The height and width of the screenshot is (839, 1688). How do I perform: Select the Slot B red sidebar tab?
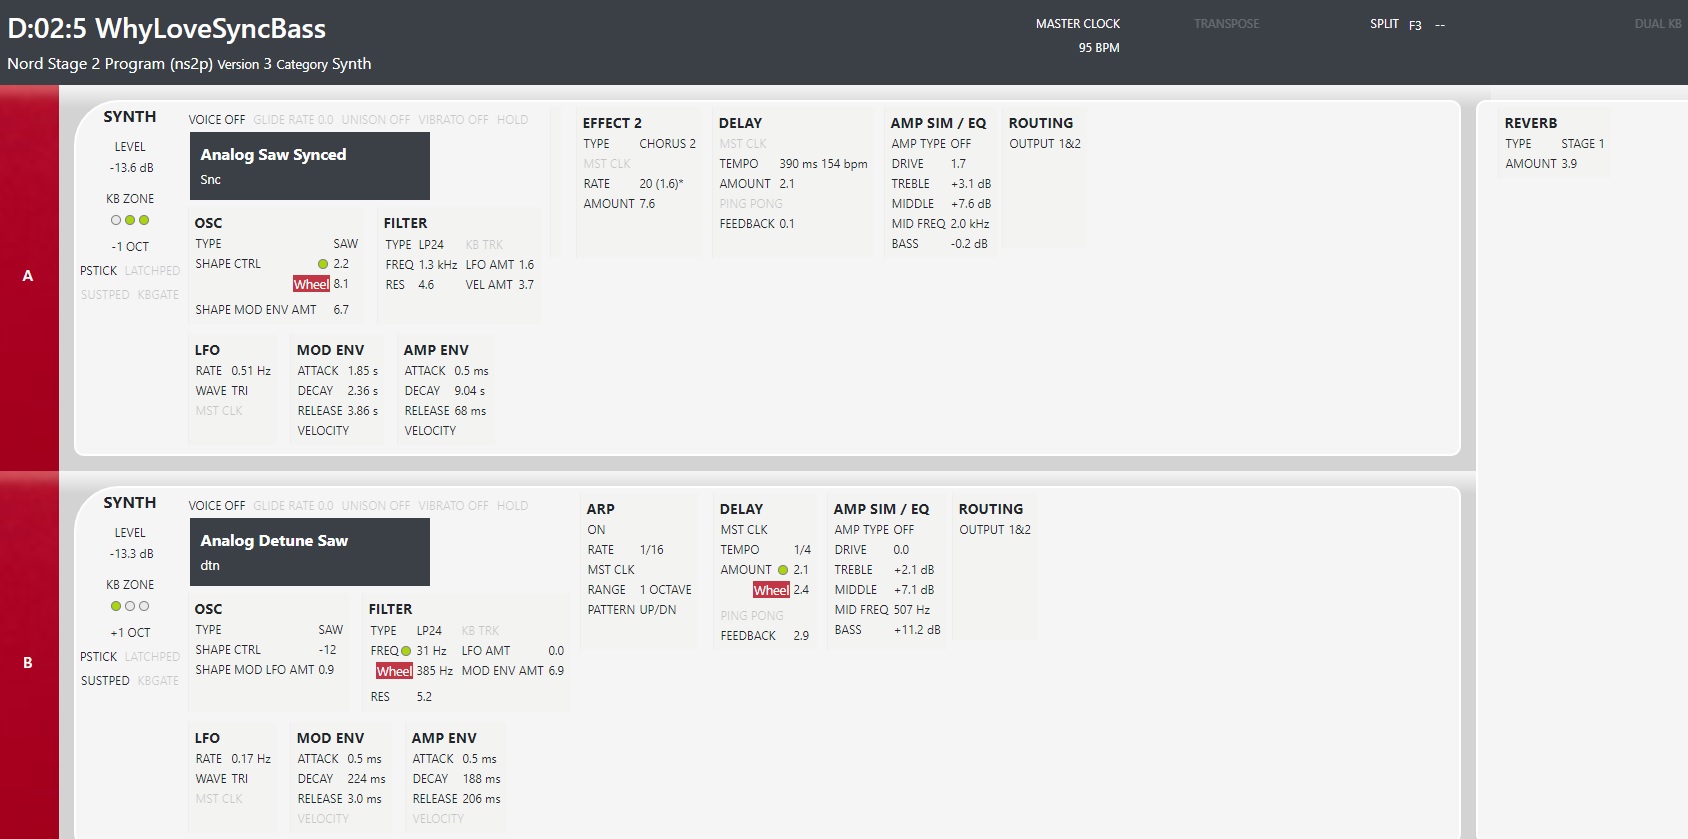click(x=29, y=662)
